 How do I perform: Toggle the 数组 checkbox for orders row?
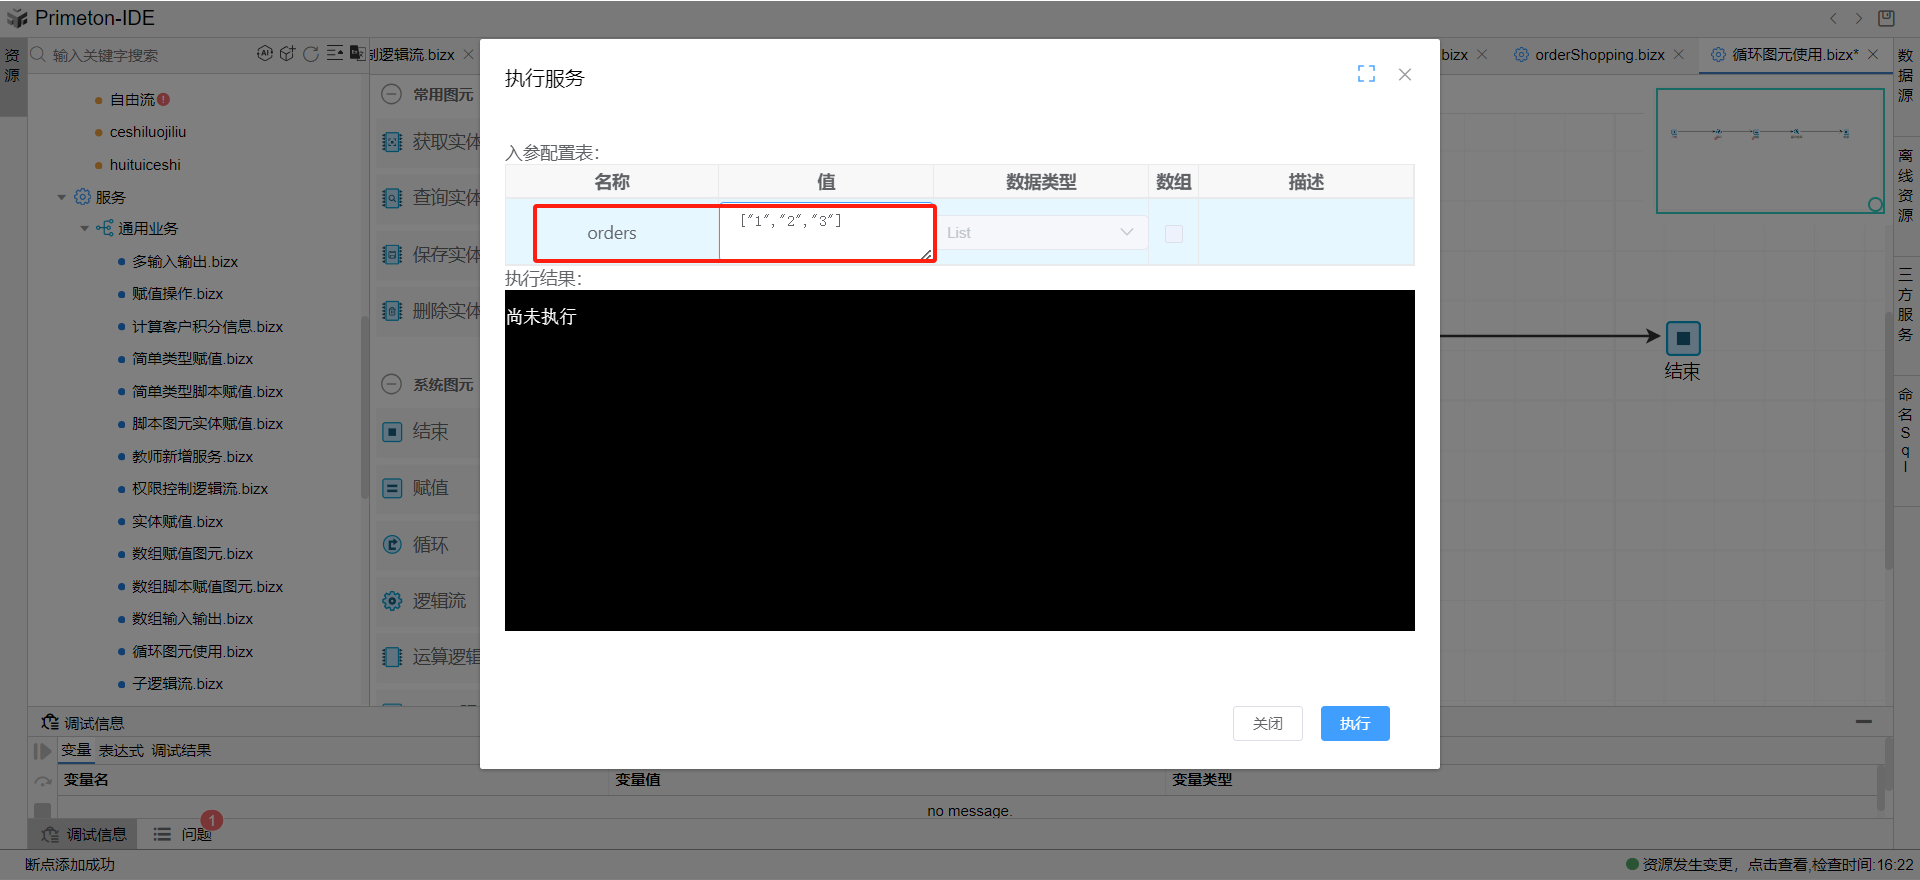1173,234
